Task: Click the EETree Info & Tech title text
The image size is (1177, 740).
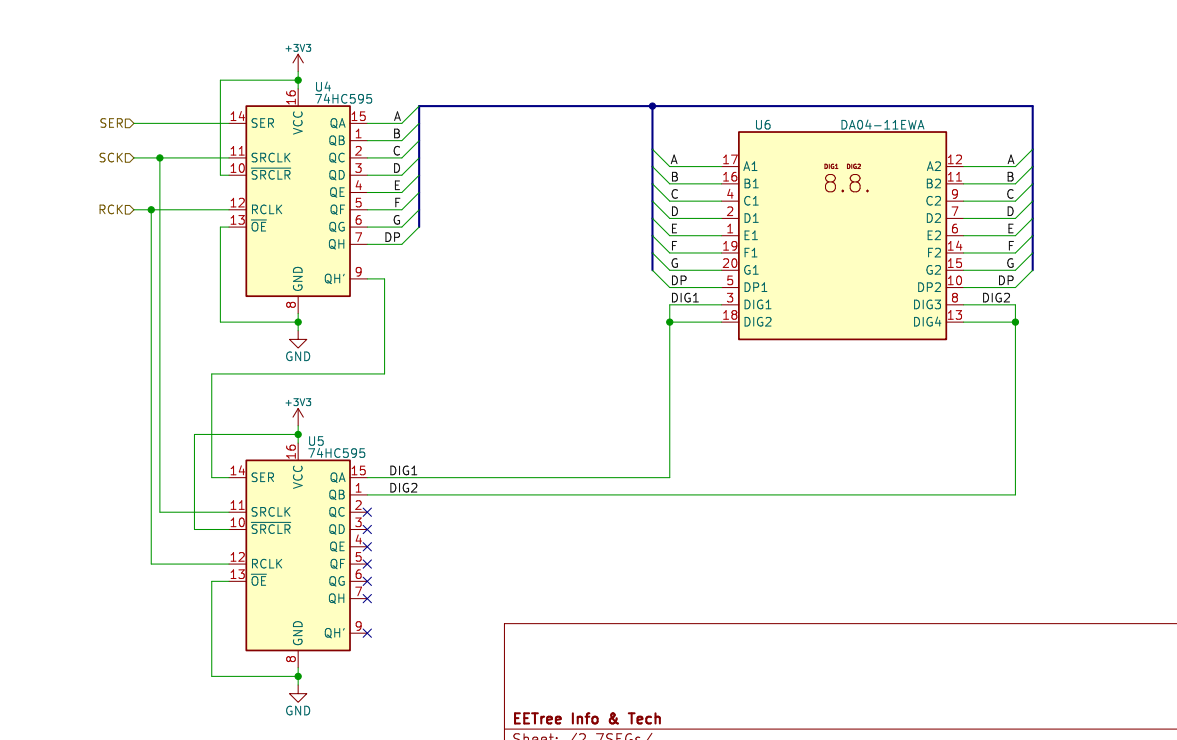Action: point(587,718)
